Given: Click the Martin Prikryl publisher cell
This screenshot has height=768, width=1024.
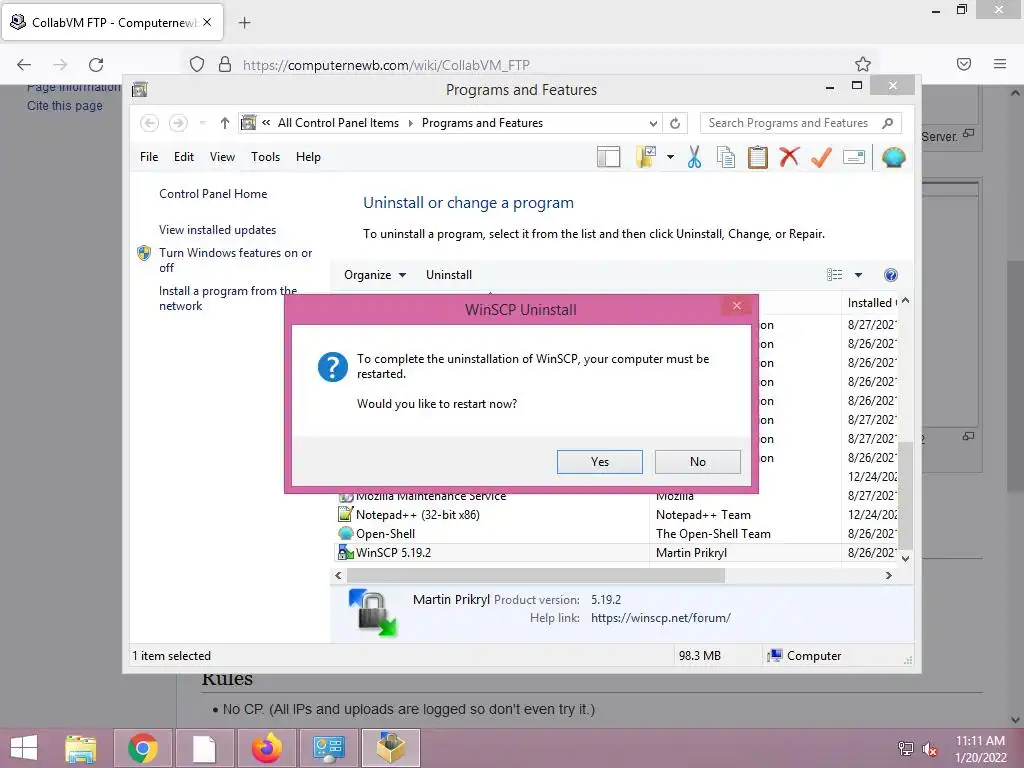Looking at the screenshot, I should [691, 552].
